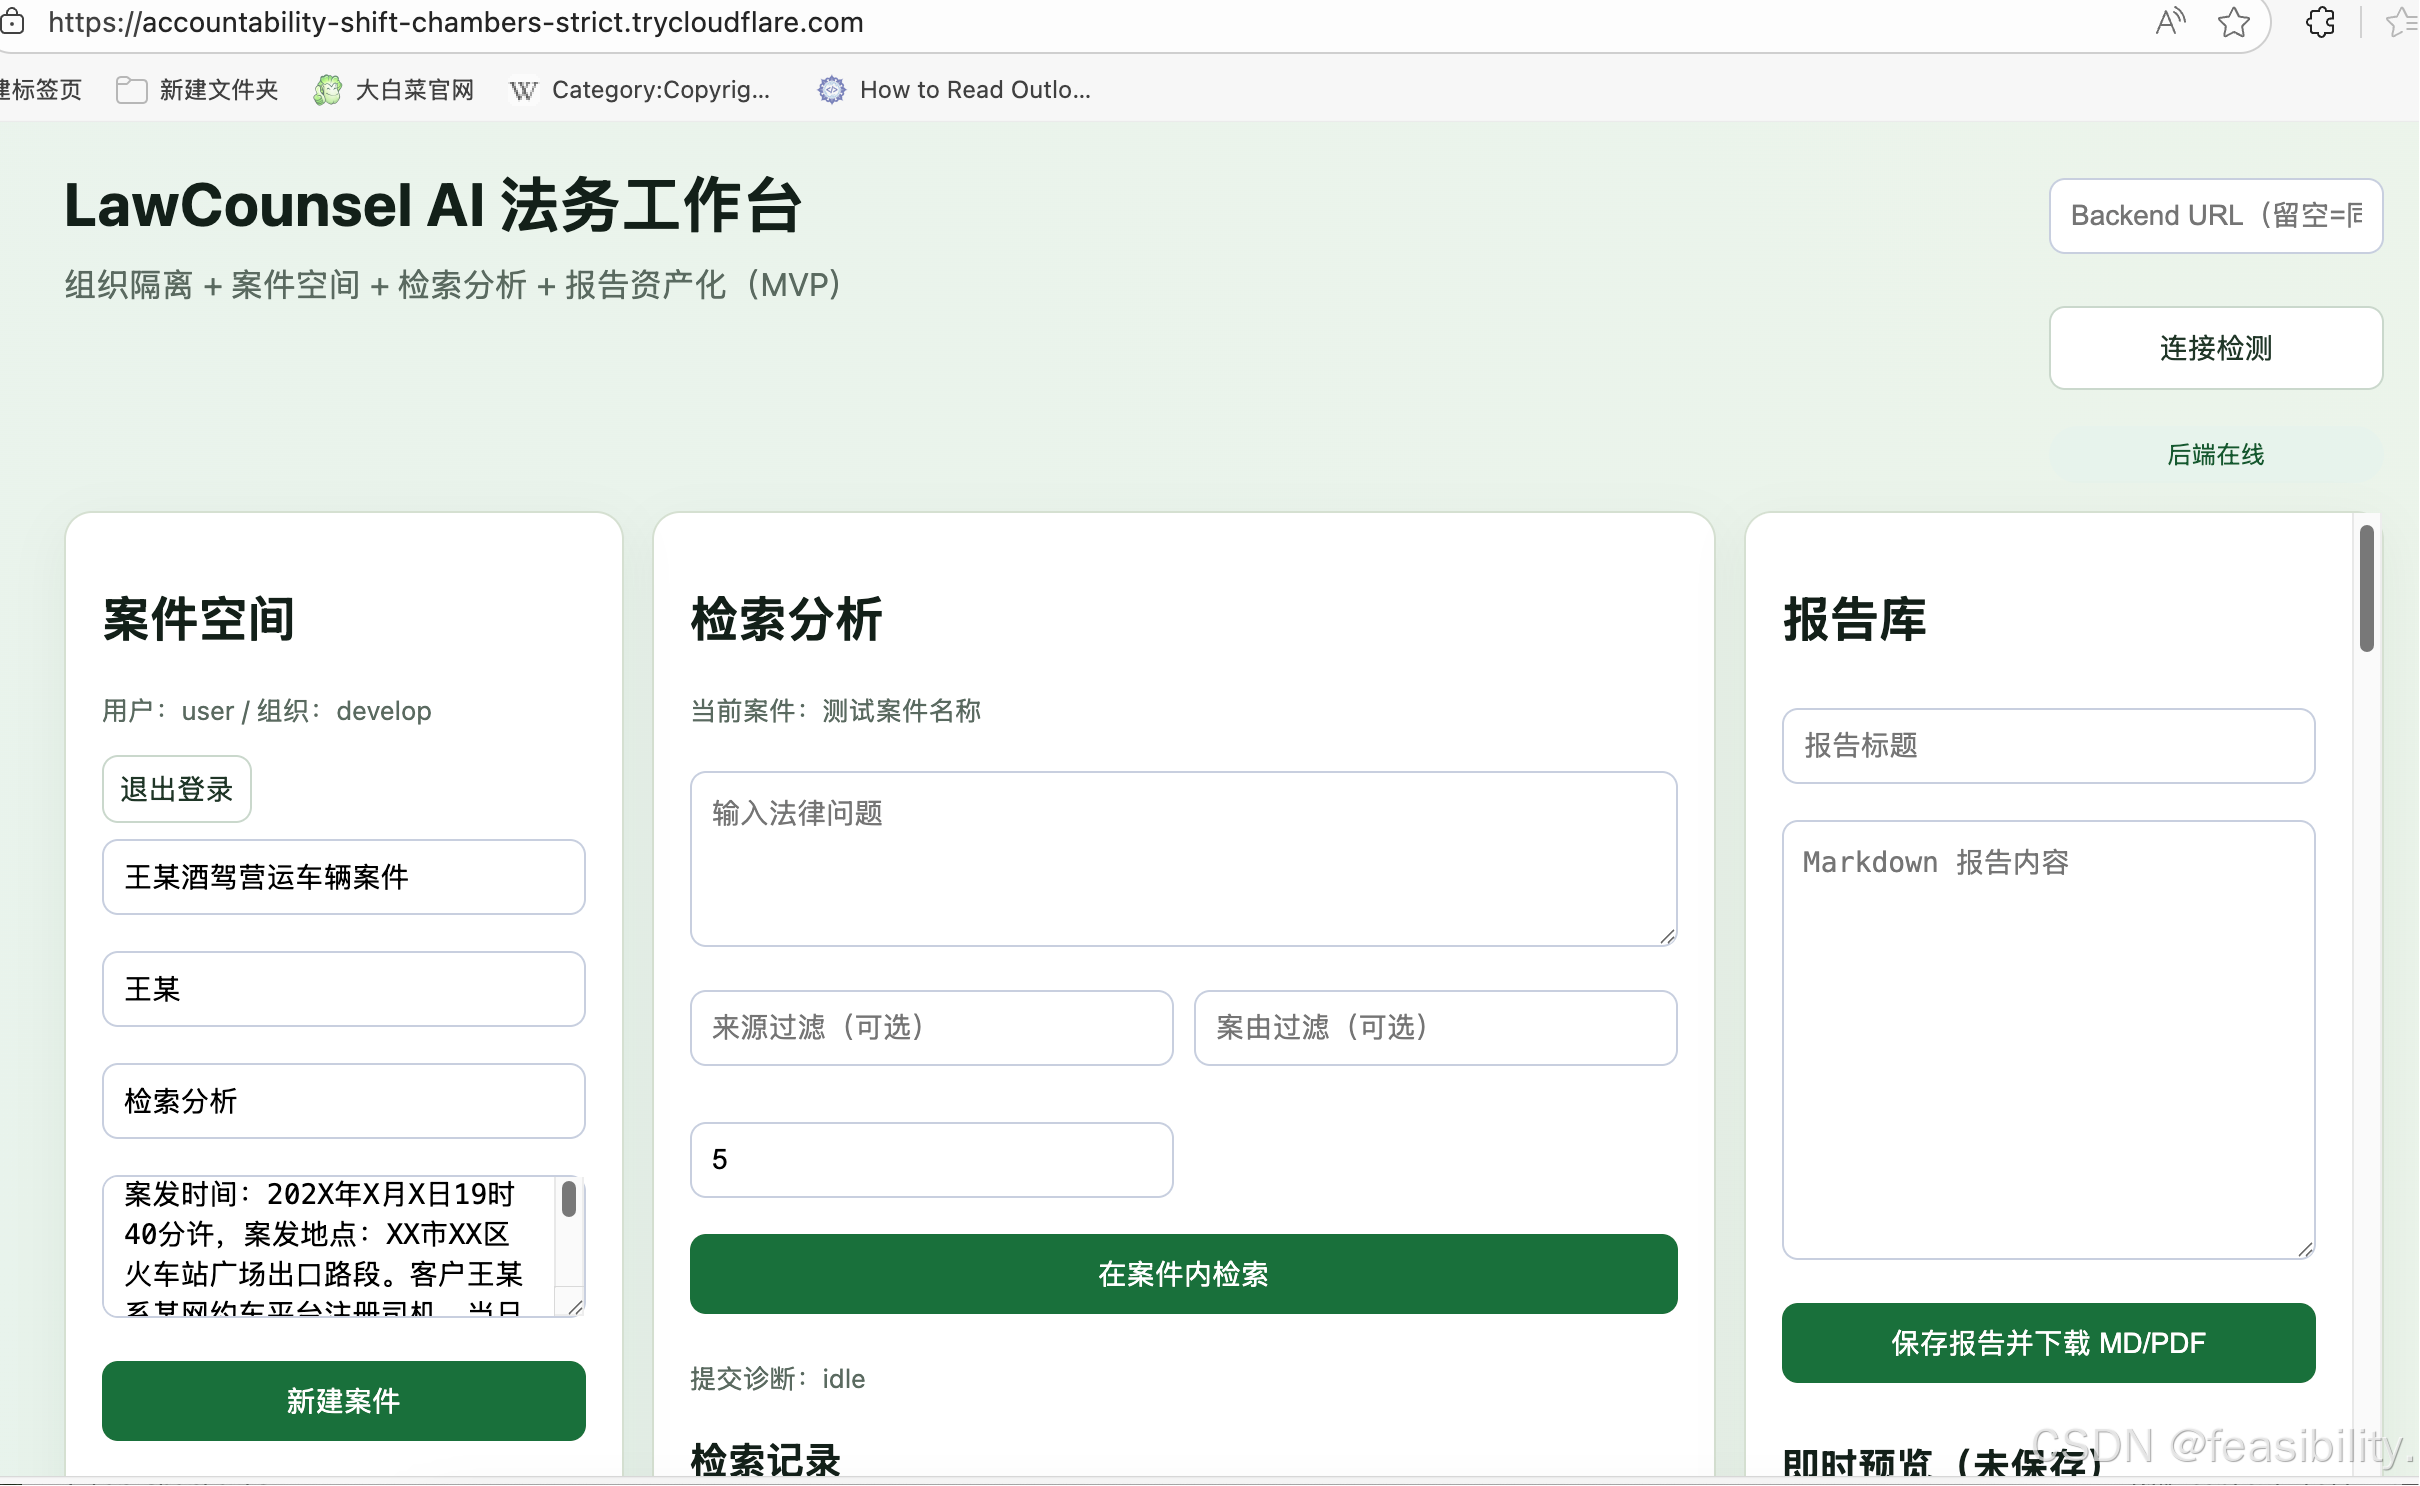Click the 连接检测 button
Viewport: 2420px width, 1486px height.
tap(2215, 348)
